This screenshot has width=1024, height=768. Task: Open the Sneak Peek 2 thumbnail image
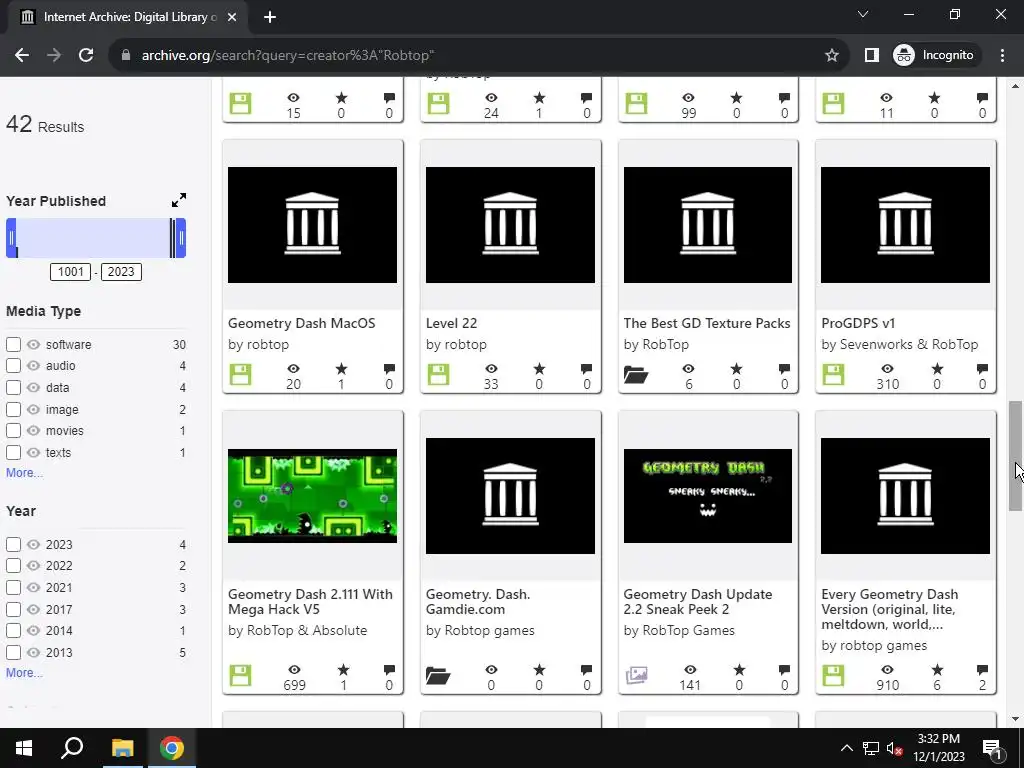pos(708,496)
